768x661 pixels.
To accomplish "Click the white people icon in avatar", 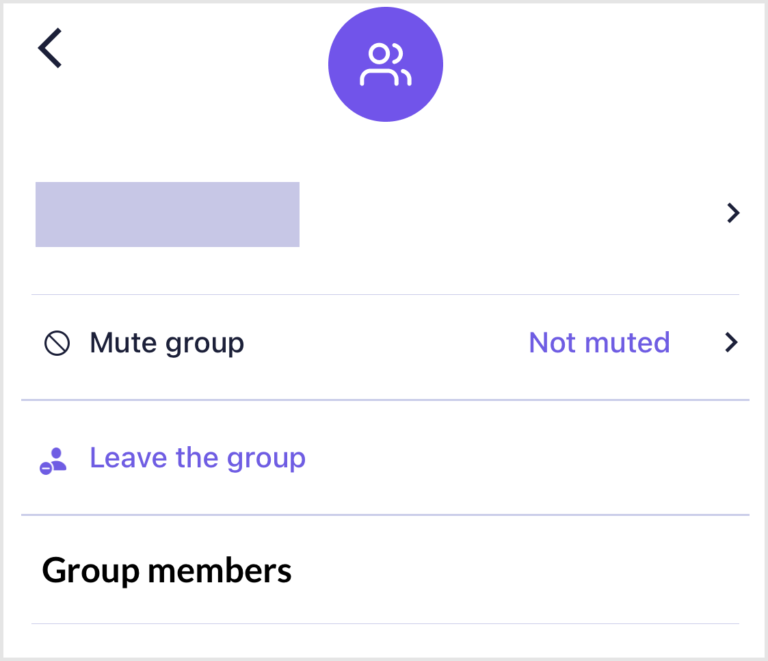I will 385,65.
